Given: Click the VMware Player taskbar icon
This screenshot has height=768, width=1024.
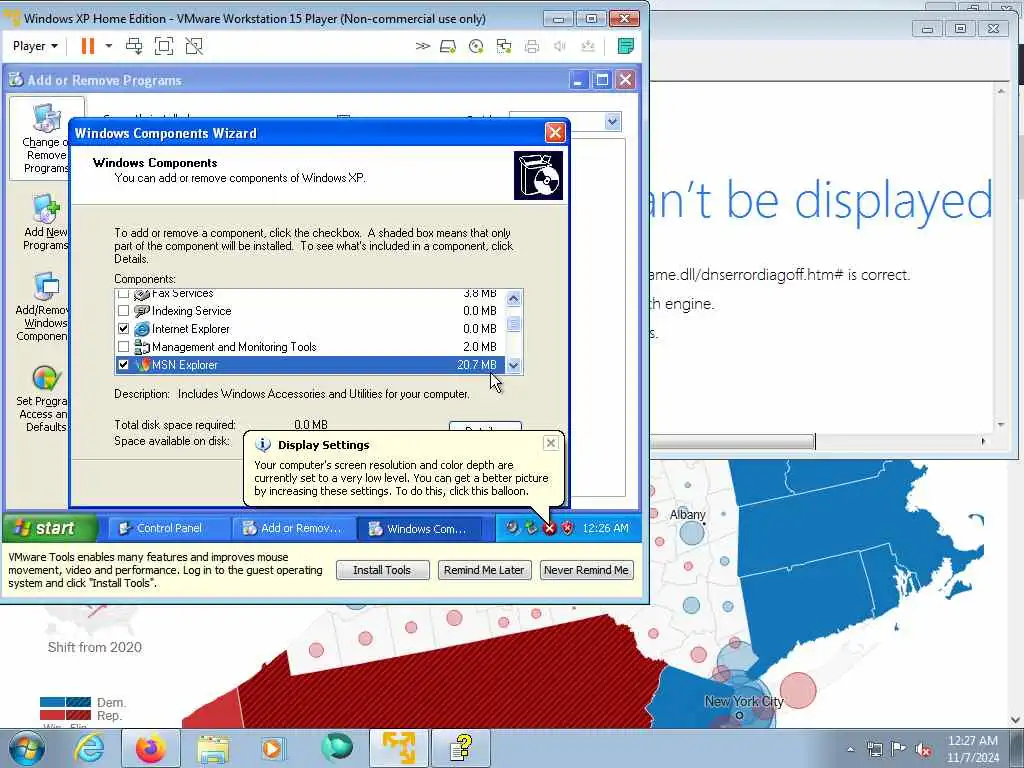Looking at the screenshot, I should coord(399,748).
